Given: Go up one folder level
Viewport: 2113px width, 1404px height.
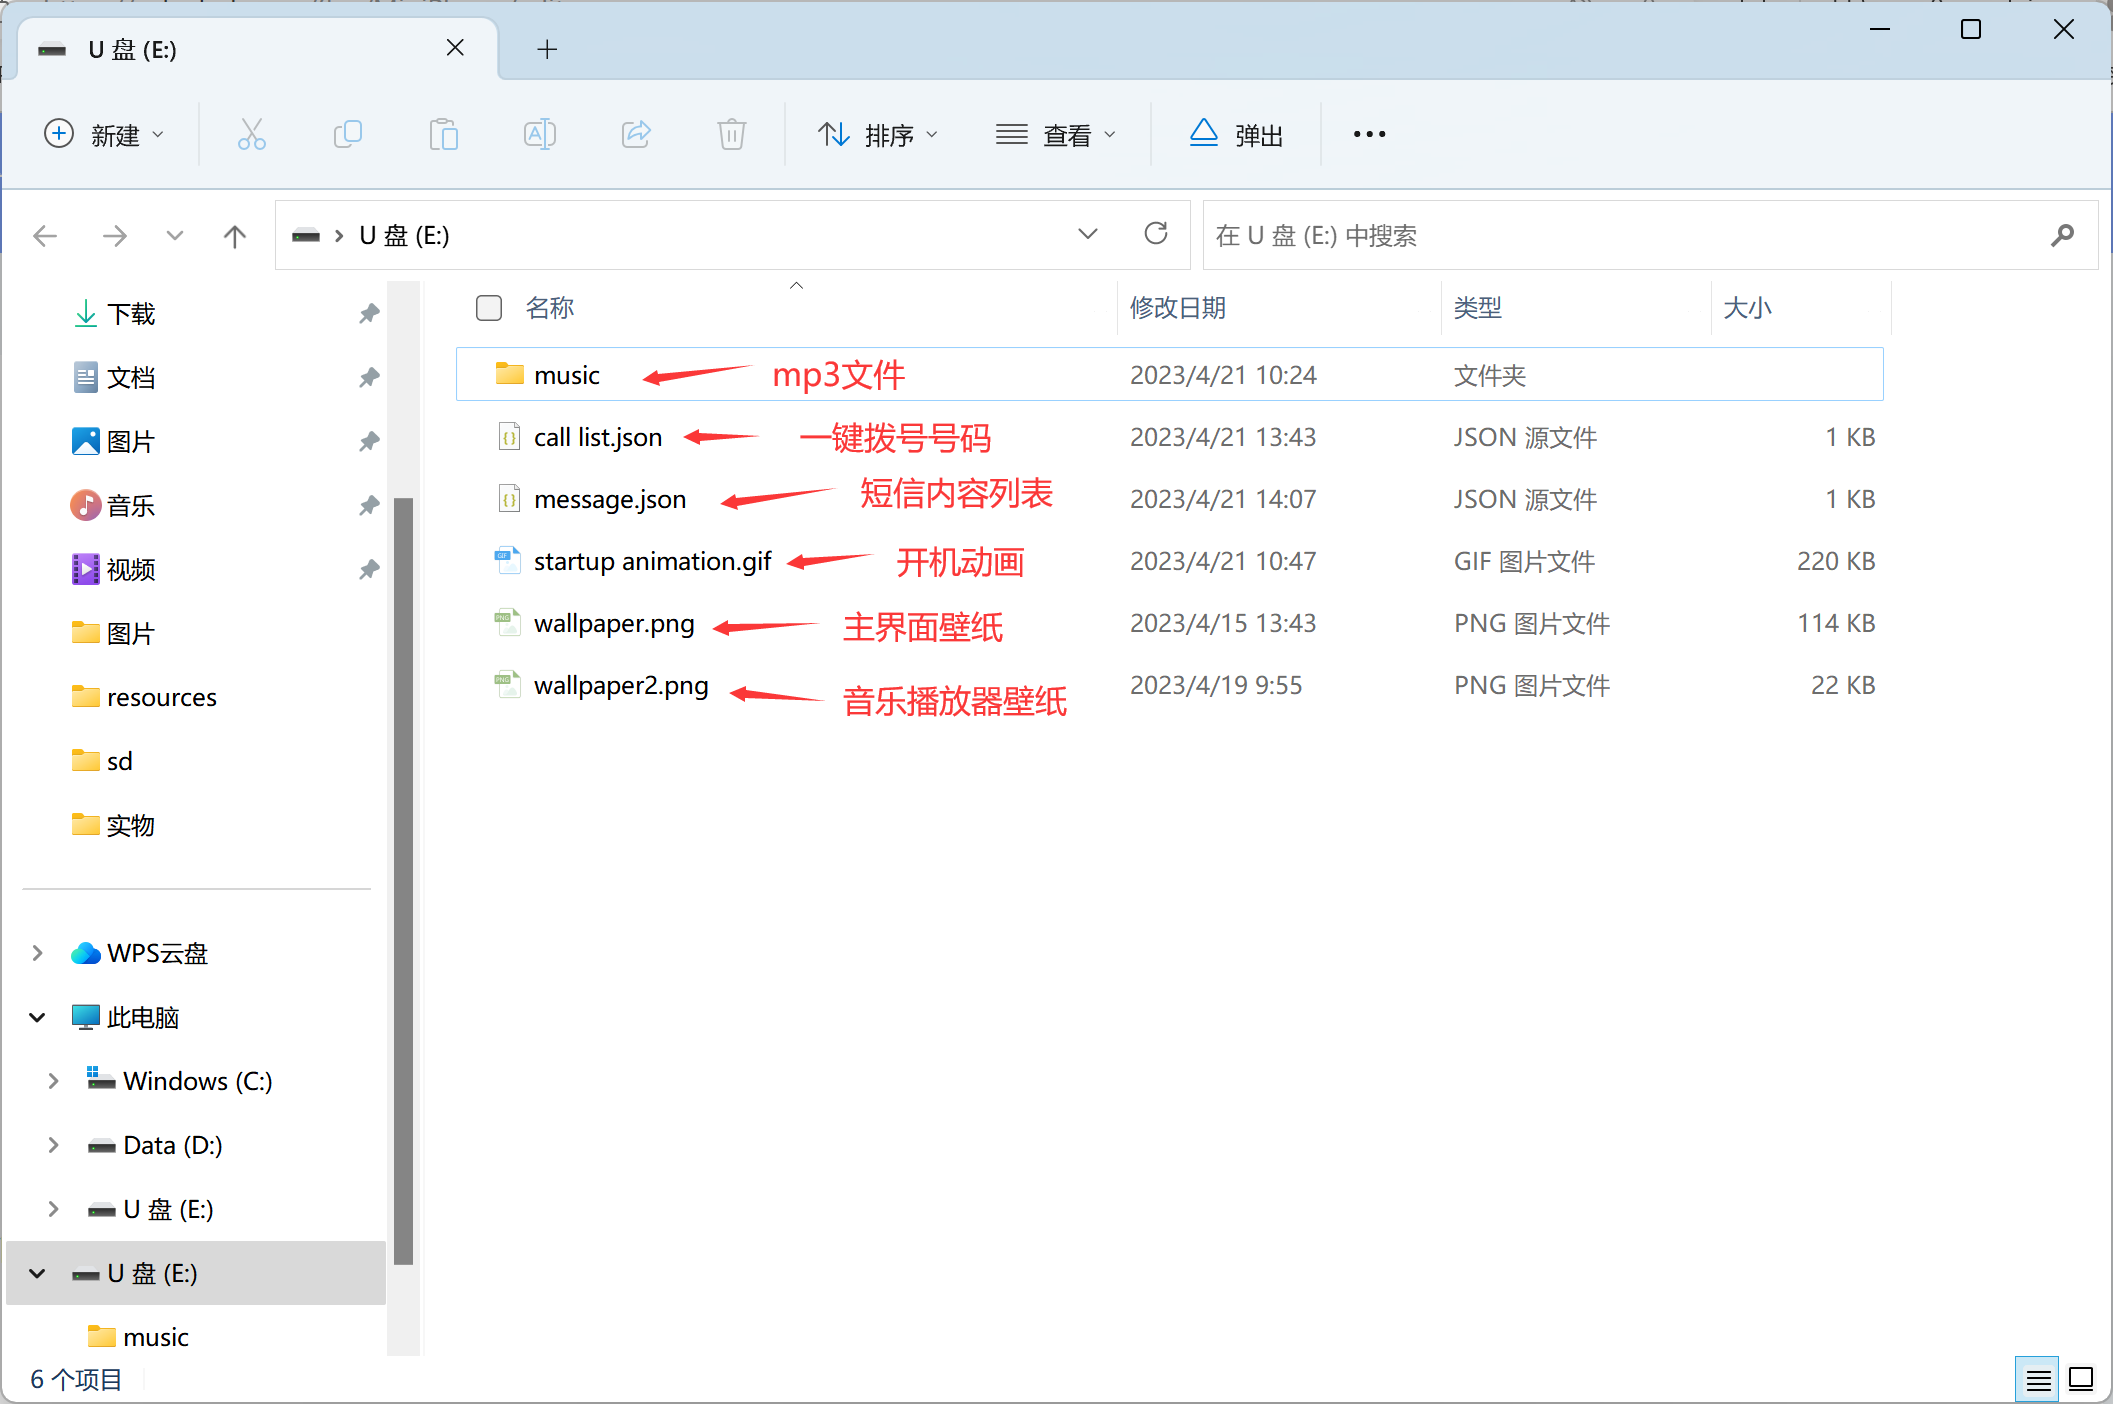Looking at the screenshot, I should pyautogui.click(x=235, y=236).
